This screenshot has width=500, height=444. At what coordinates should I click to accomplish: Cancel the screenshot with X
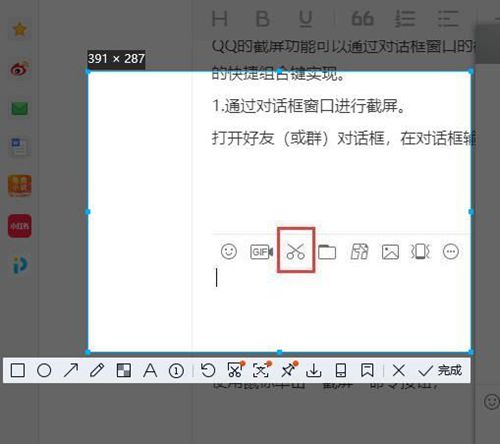399,370
